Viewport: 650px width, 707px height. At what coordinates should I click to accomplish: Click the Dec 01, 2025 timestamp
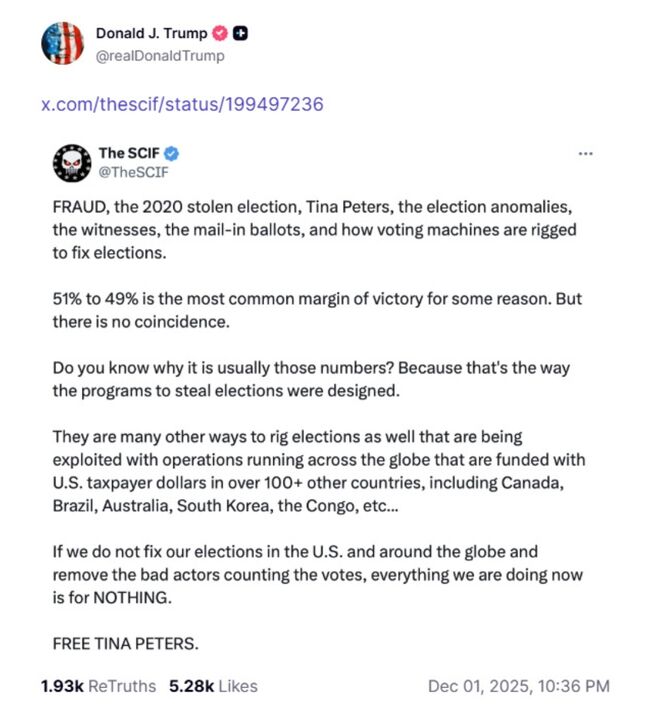518,686
